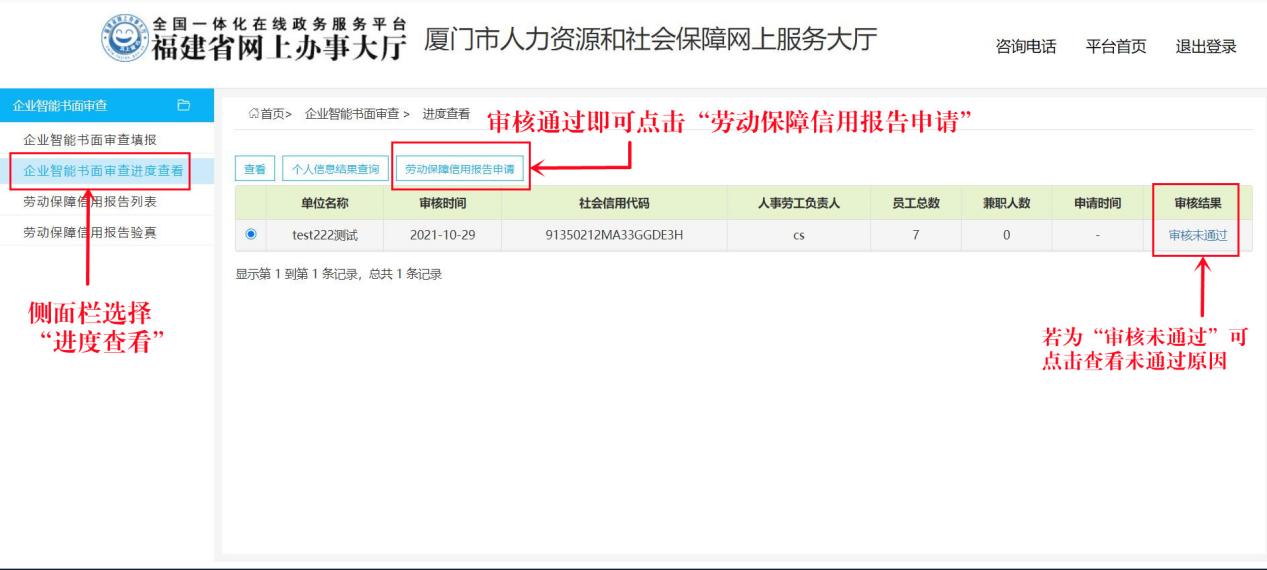Select the radio button for test222测试 row
This screenshot has width=1267, height=570.
(x=250, y=235)
